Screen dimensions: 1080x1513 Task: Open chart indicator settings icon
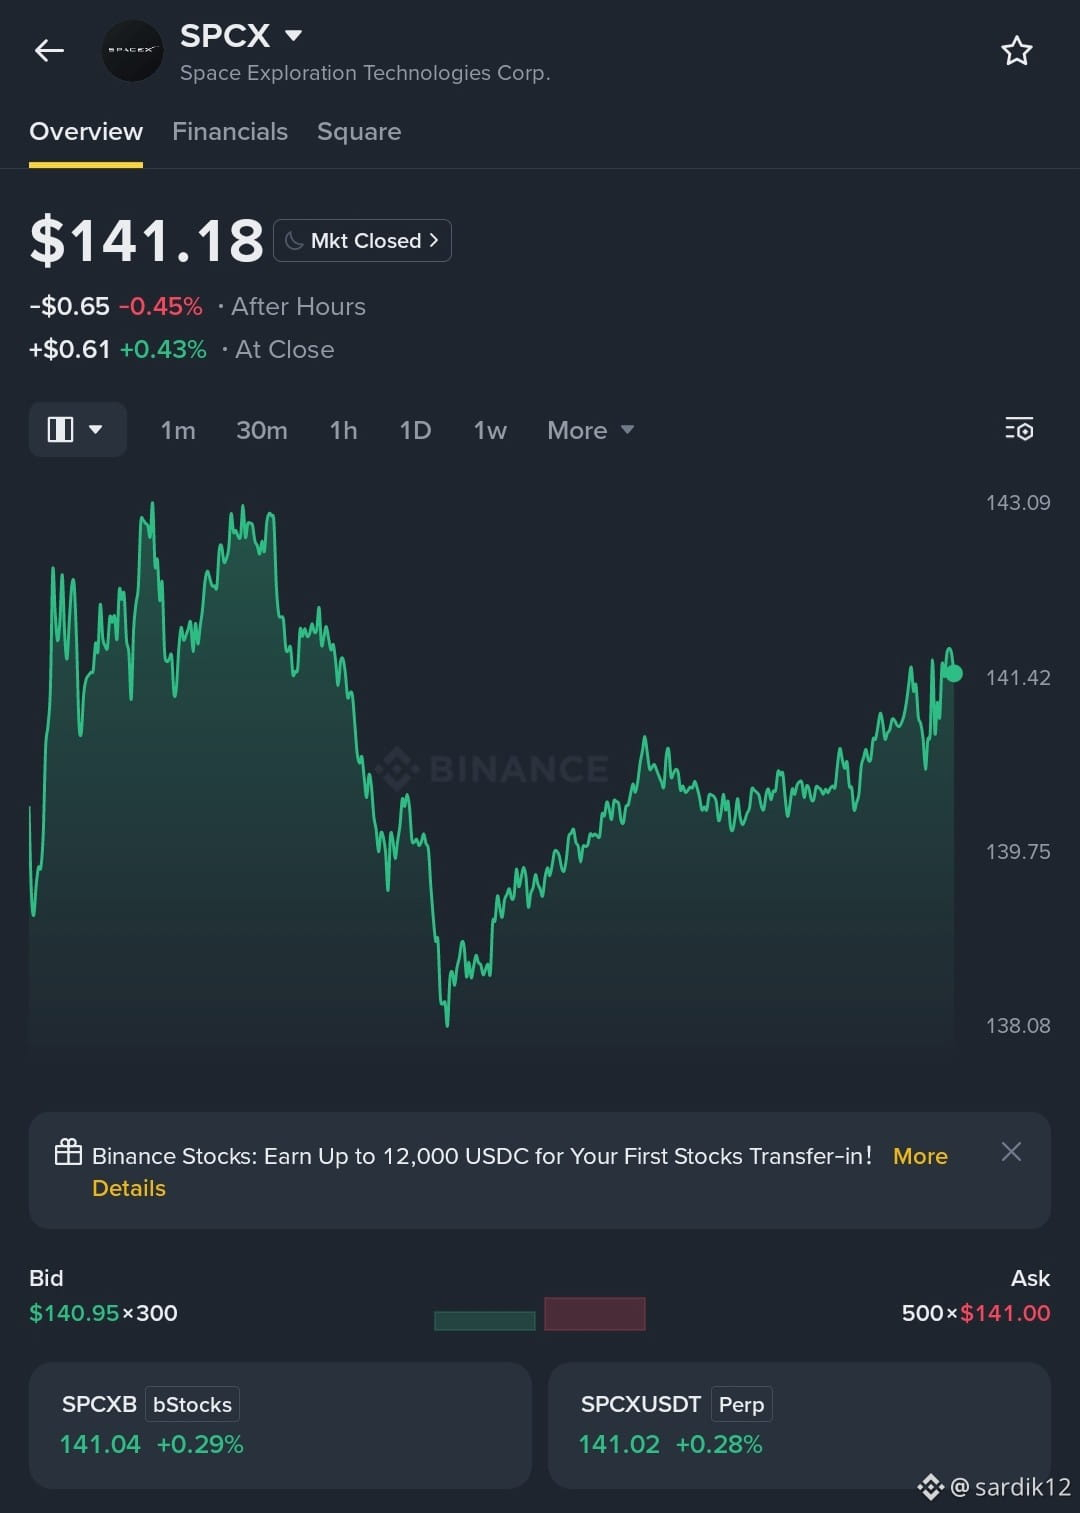click(1019, 429)
